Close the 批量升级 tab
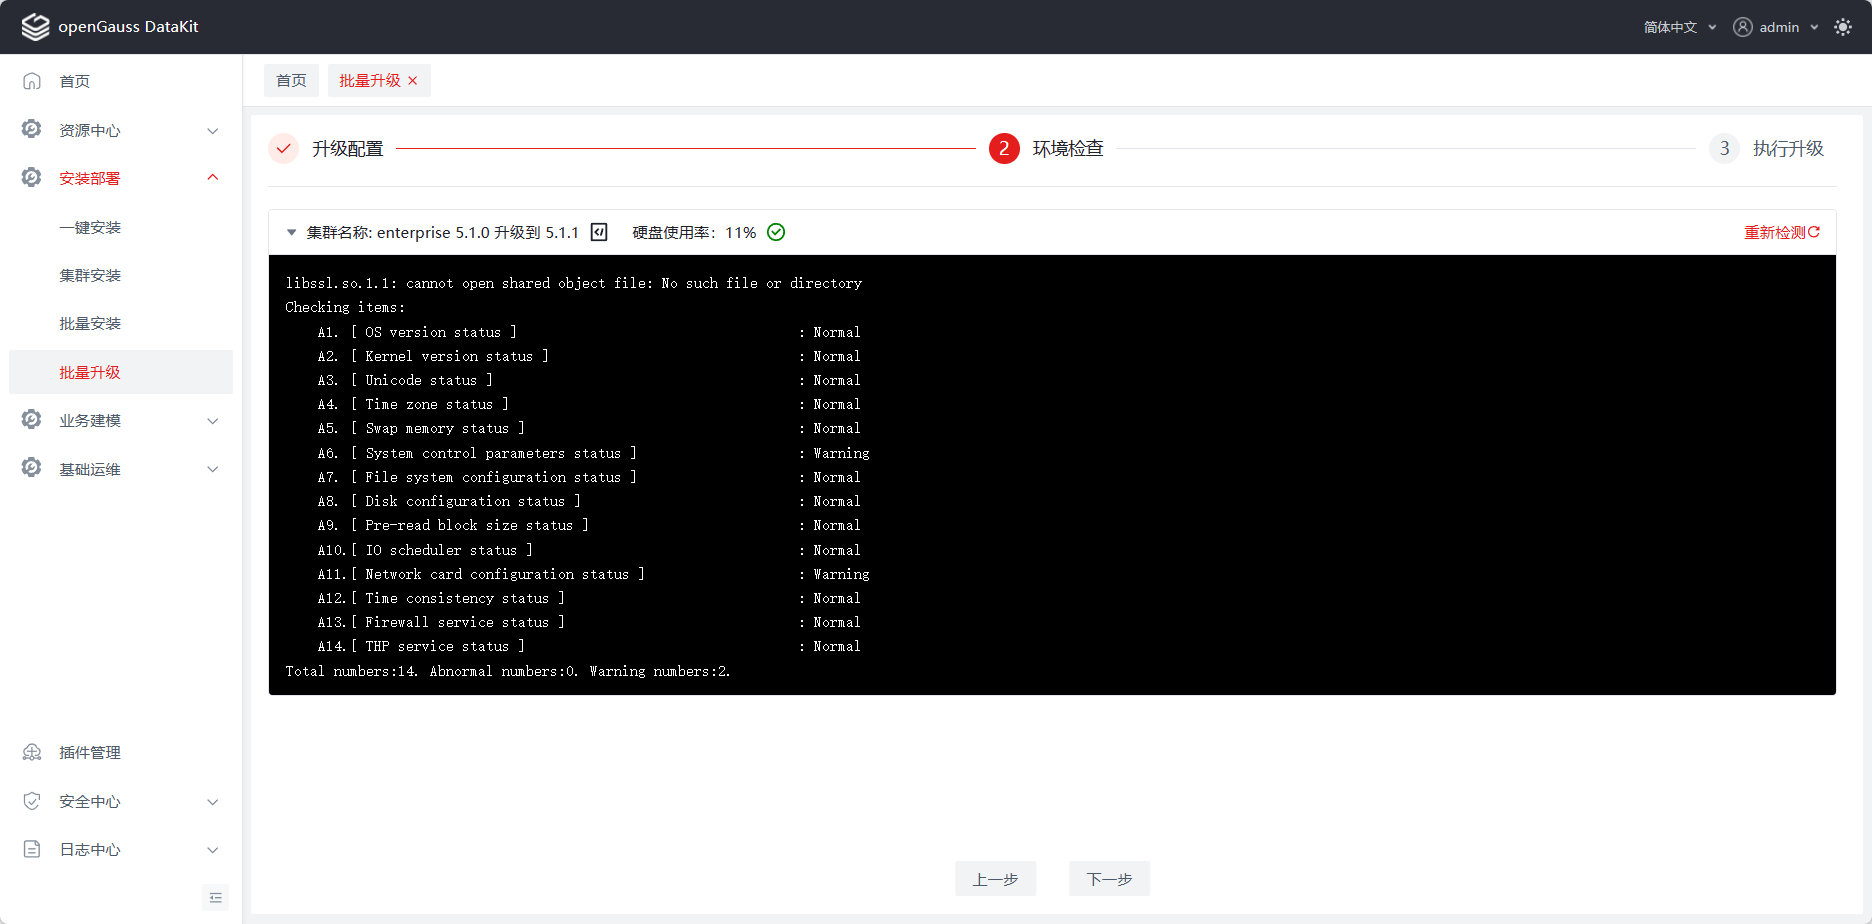Screen dimensions: 1872x924 [413, 81]
